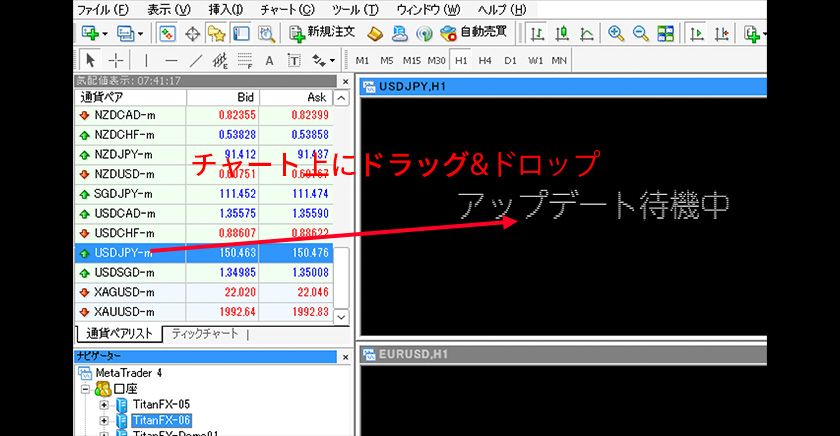Click the zoom out magnifier icon
The width and height of the screenshot is (840, 436).
[640, 33]
